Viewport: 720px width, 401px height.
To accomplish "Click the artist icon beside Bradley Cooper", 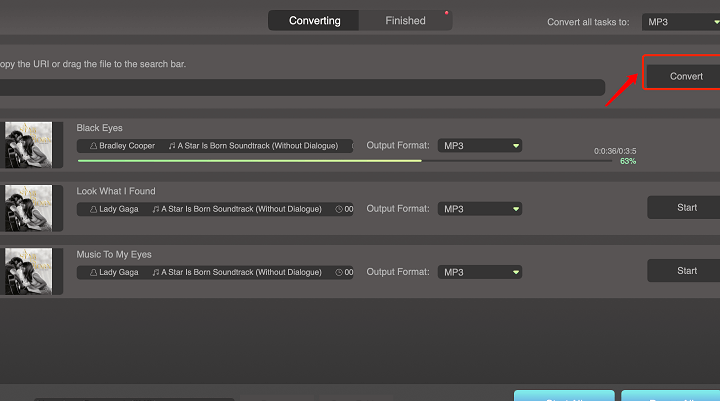I will [x=94, y=146].
